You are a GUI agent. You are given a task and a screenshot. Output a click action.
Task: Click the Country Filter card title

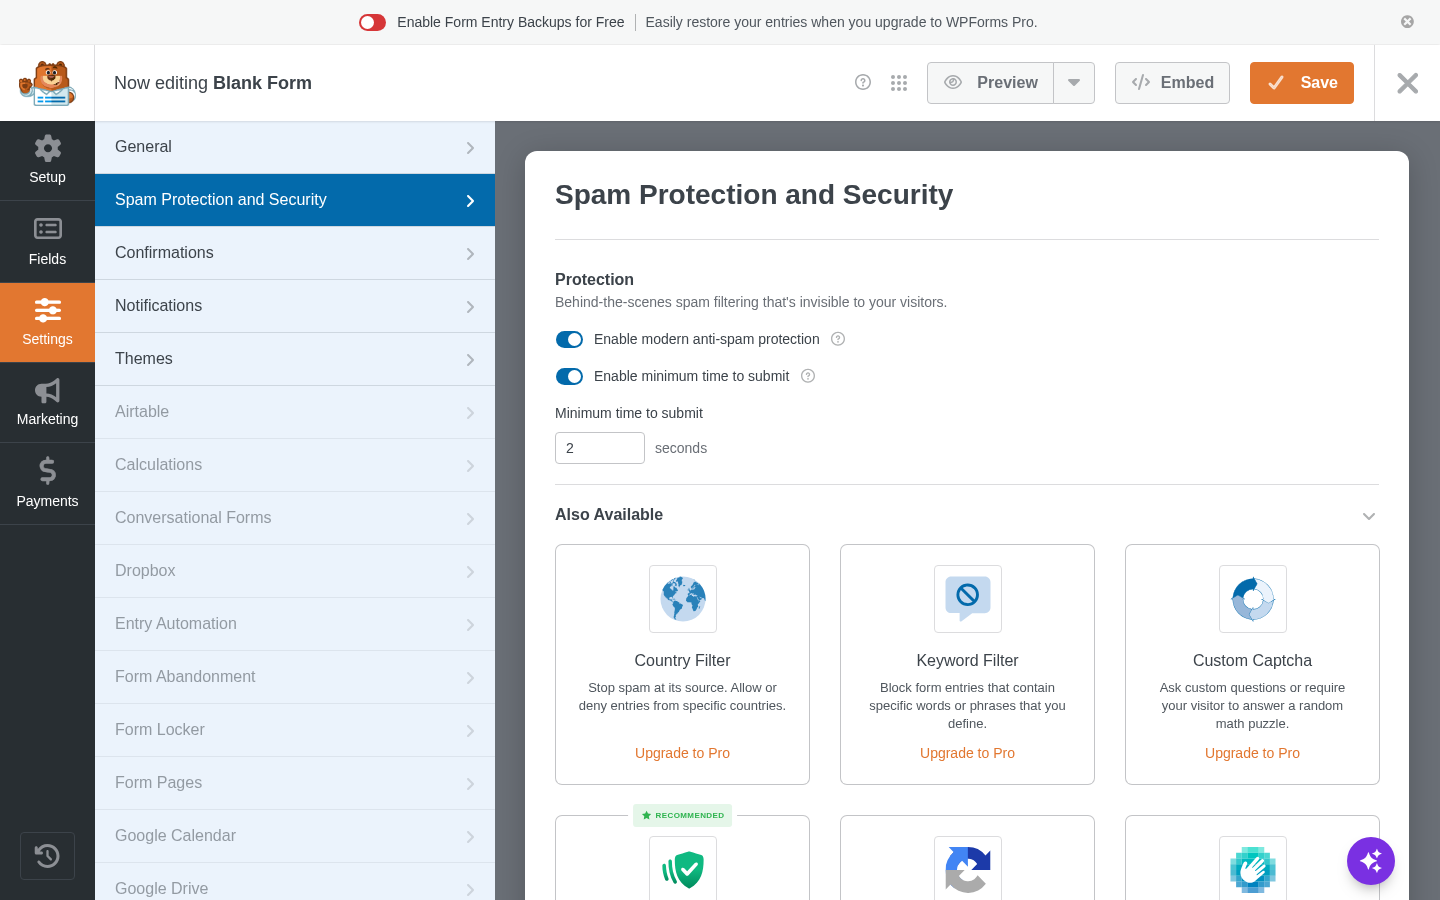point(682,661)
